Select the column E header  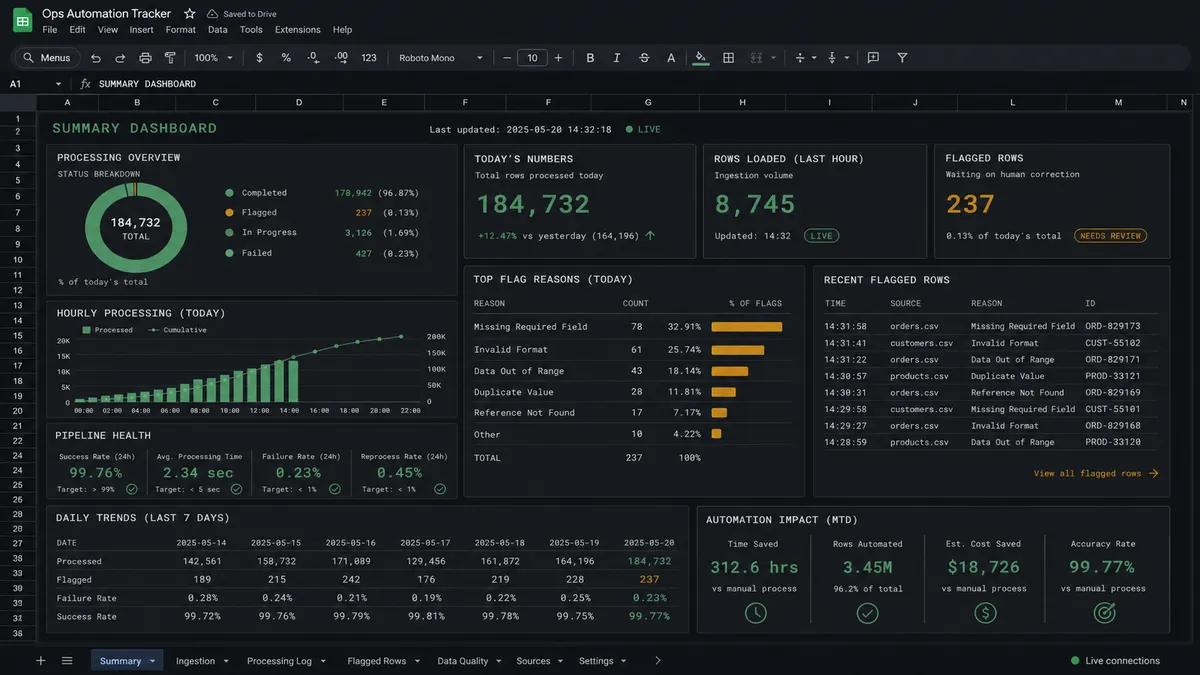tap(384, 102)
